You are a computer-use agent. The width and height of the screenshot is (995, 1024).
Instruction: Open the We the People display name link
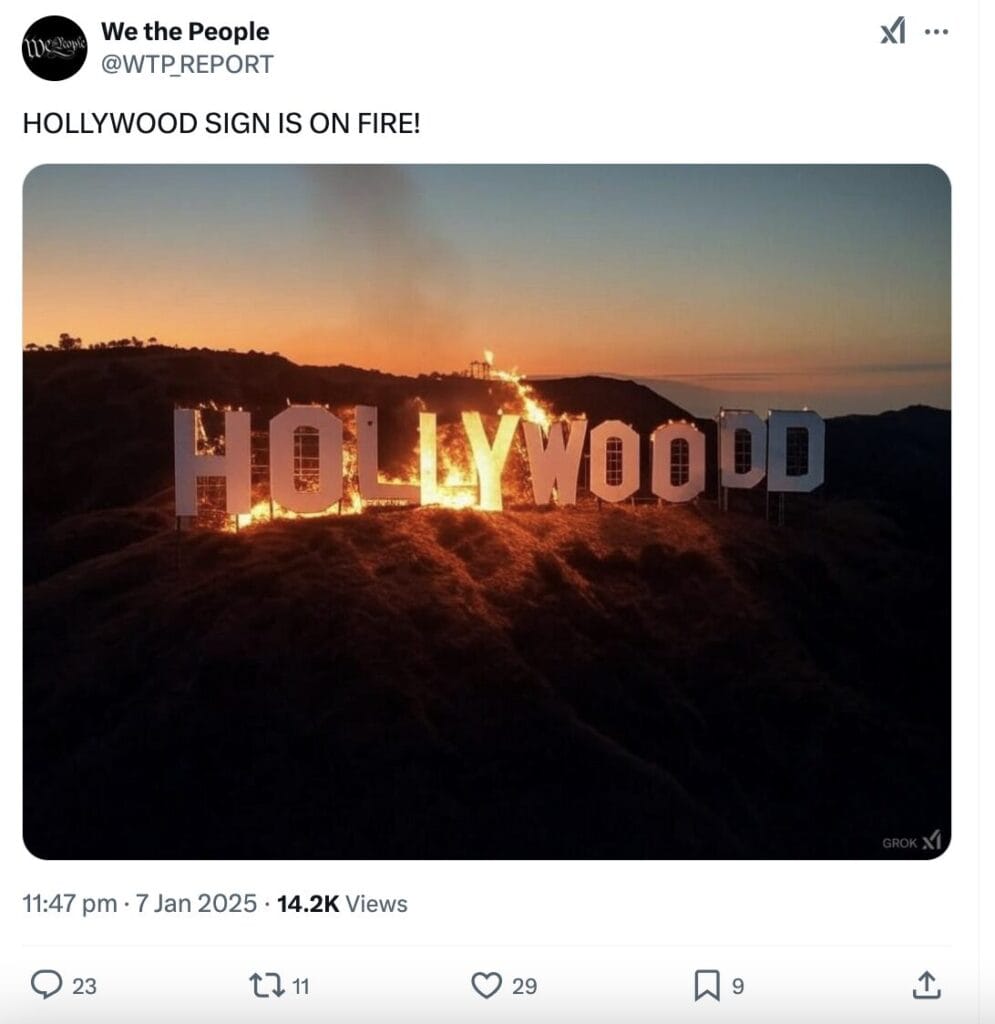[185, 31]
